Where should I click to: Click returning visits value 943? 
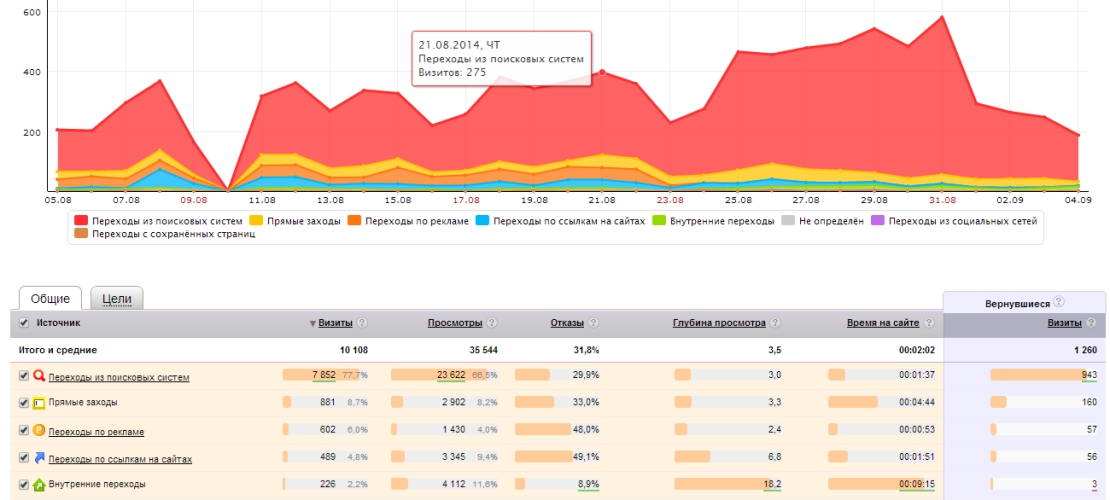point(1089,375)
